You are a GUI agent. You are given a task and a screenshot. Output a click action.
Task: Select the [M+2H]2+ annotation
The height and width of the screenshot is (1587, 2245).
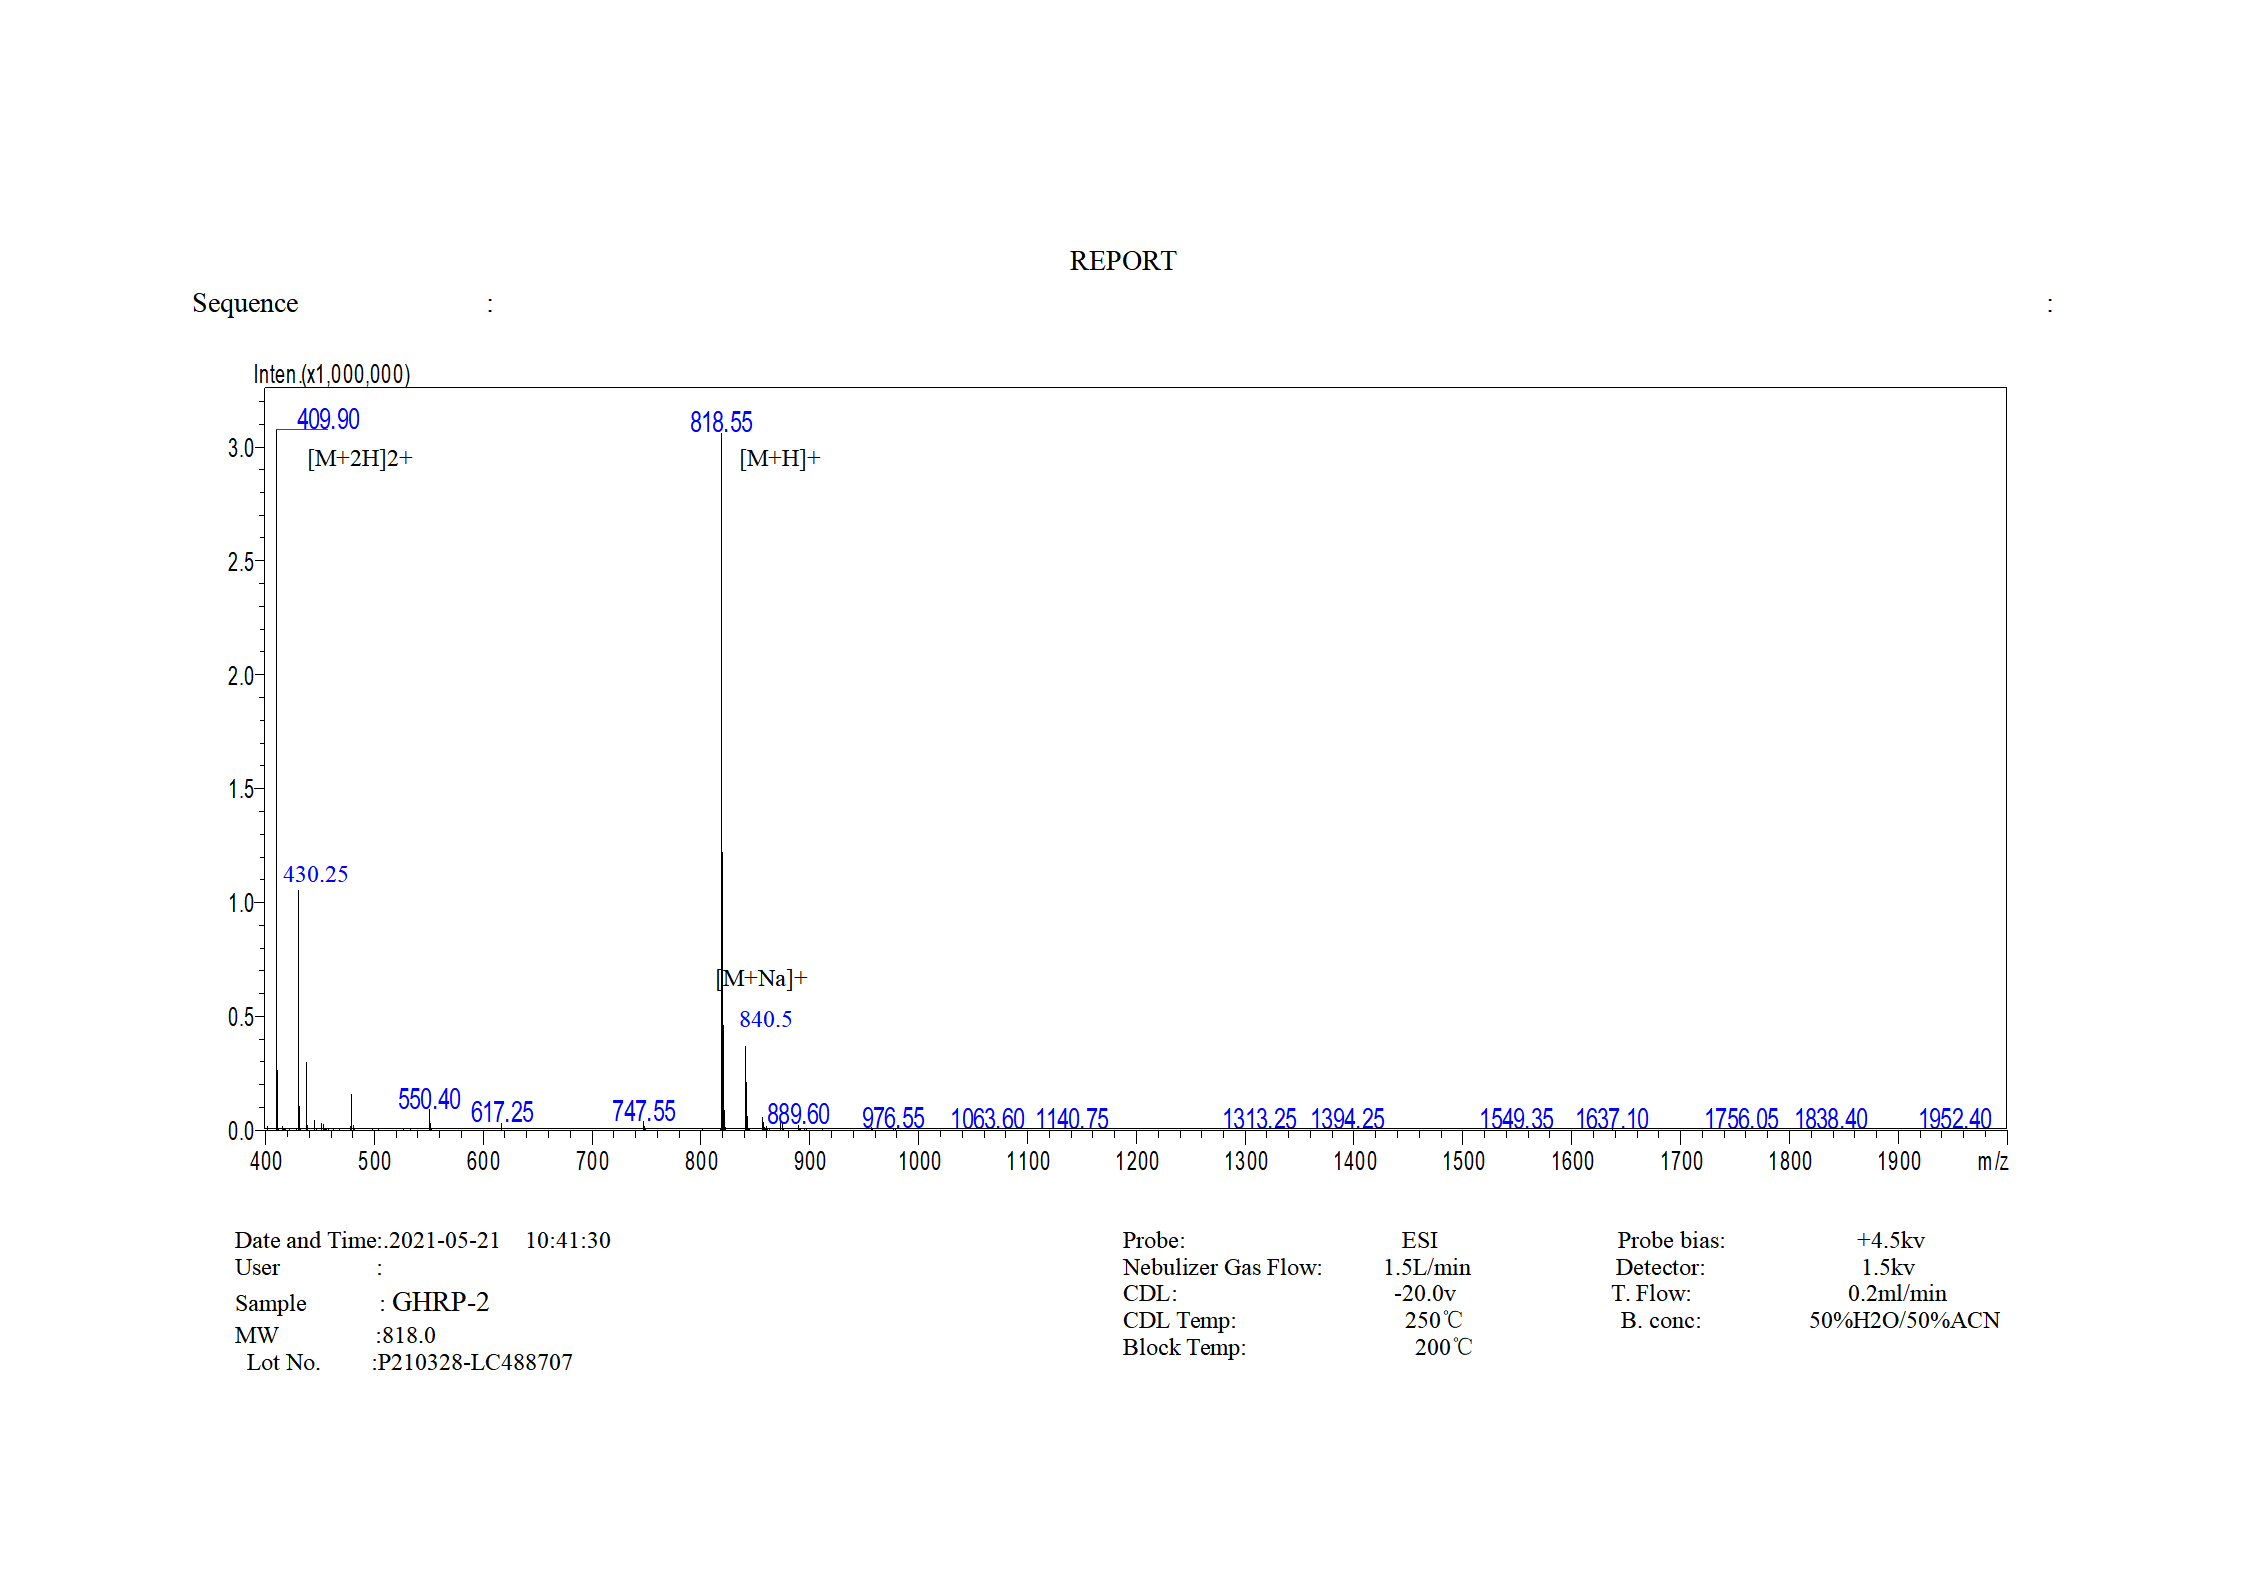359,458
